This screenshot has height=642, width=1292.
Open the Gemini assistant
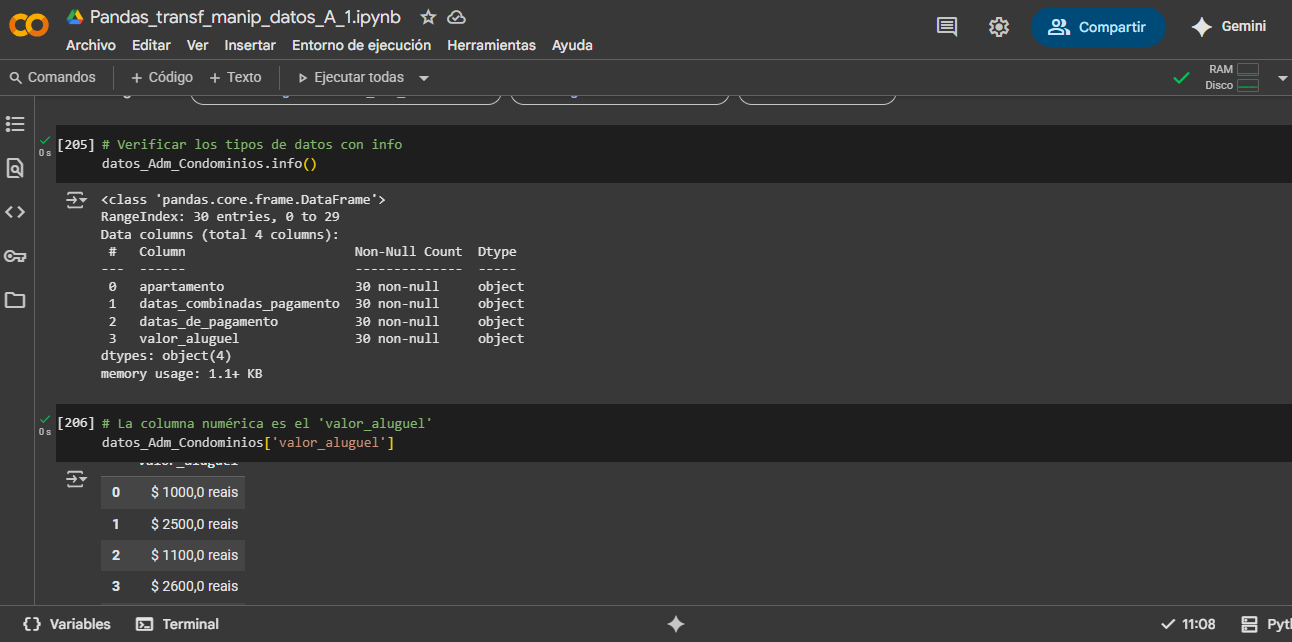coord(1229,27)
